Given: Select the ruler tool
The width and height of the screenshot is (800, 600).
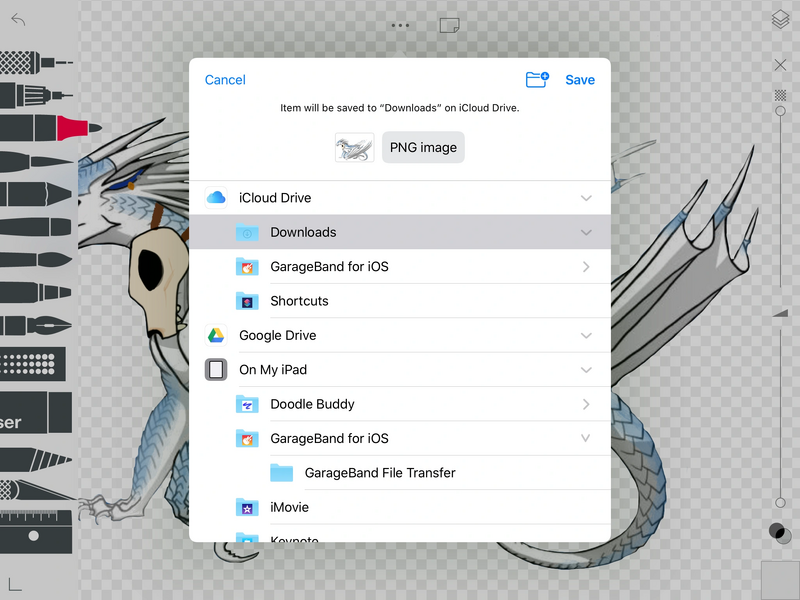Looking at the screenshot, I should point(36,520).
